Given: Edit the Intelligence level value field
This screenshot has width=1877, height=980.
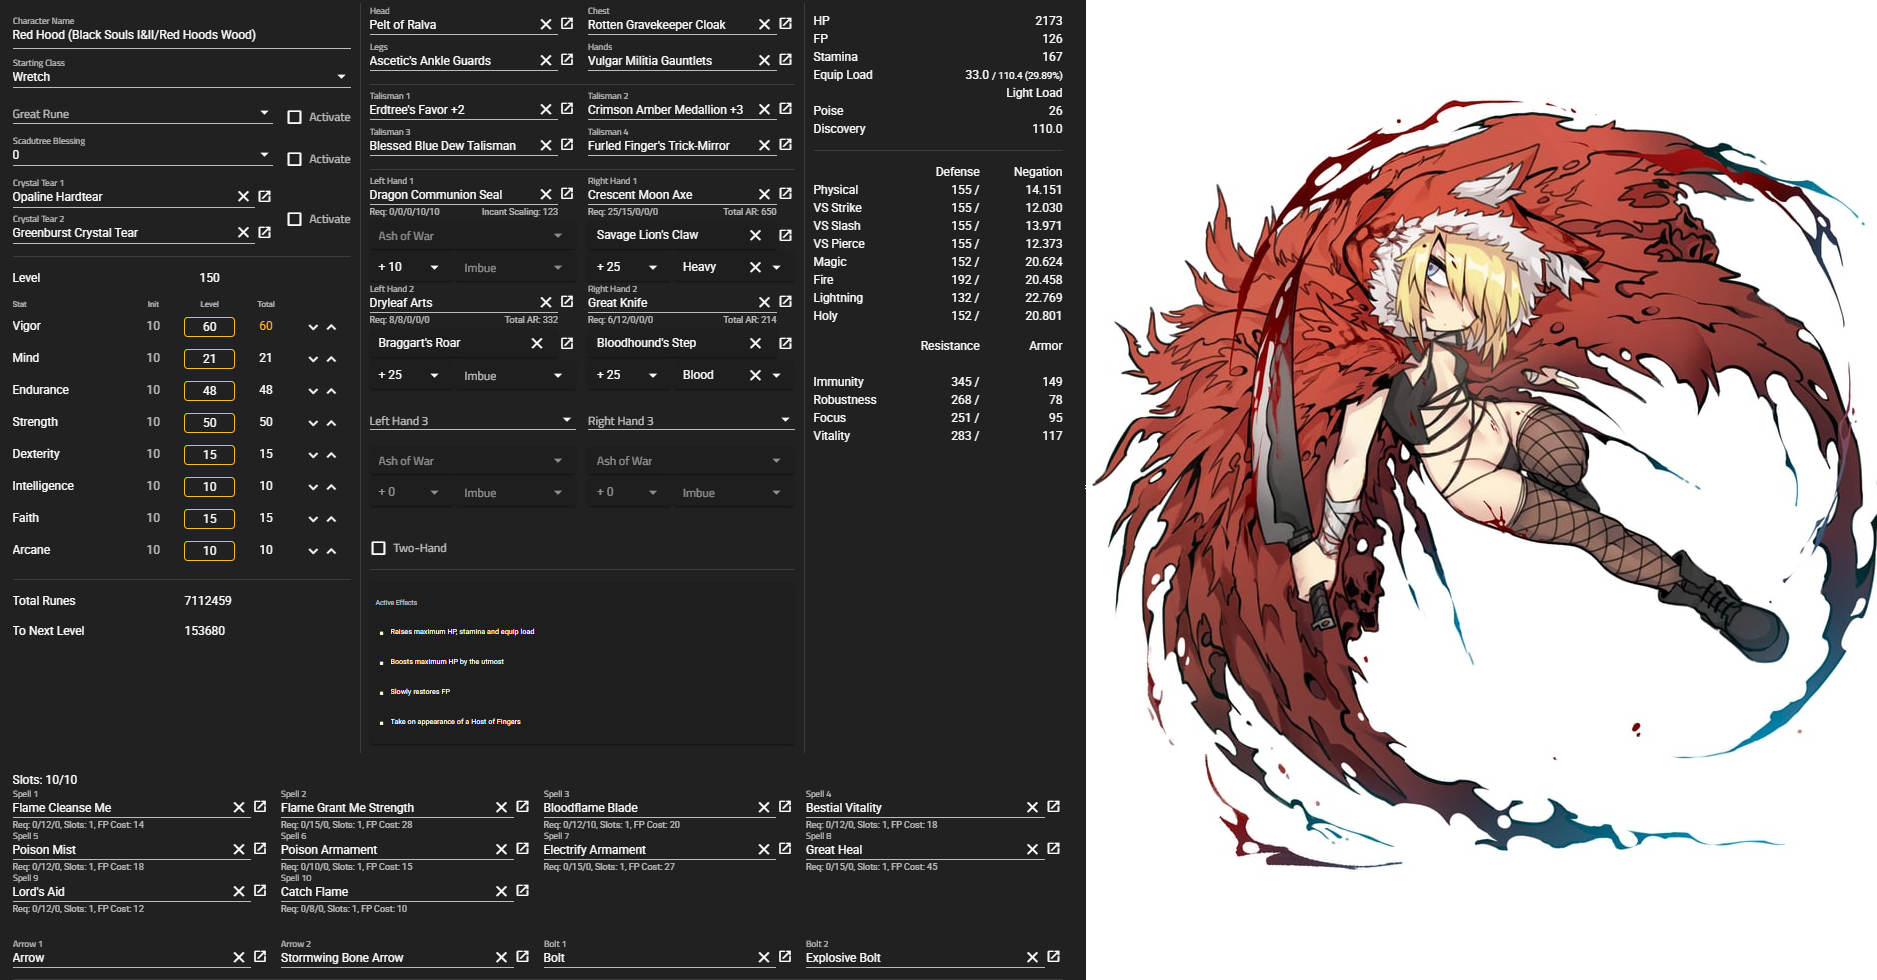Looking at the screenshot, I should click(209, 486).
